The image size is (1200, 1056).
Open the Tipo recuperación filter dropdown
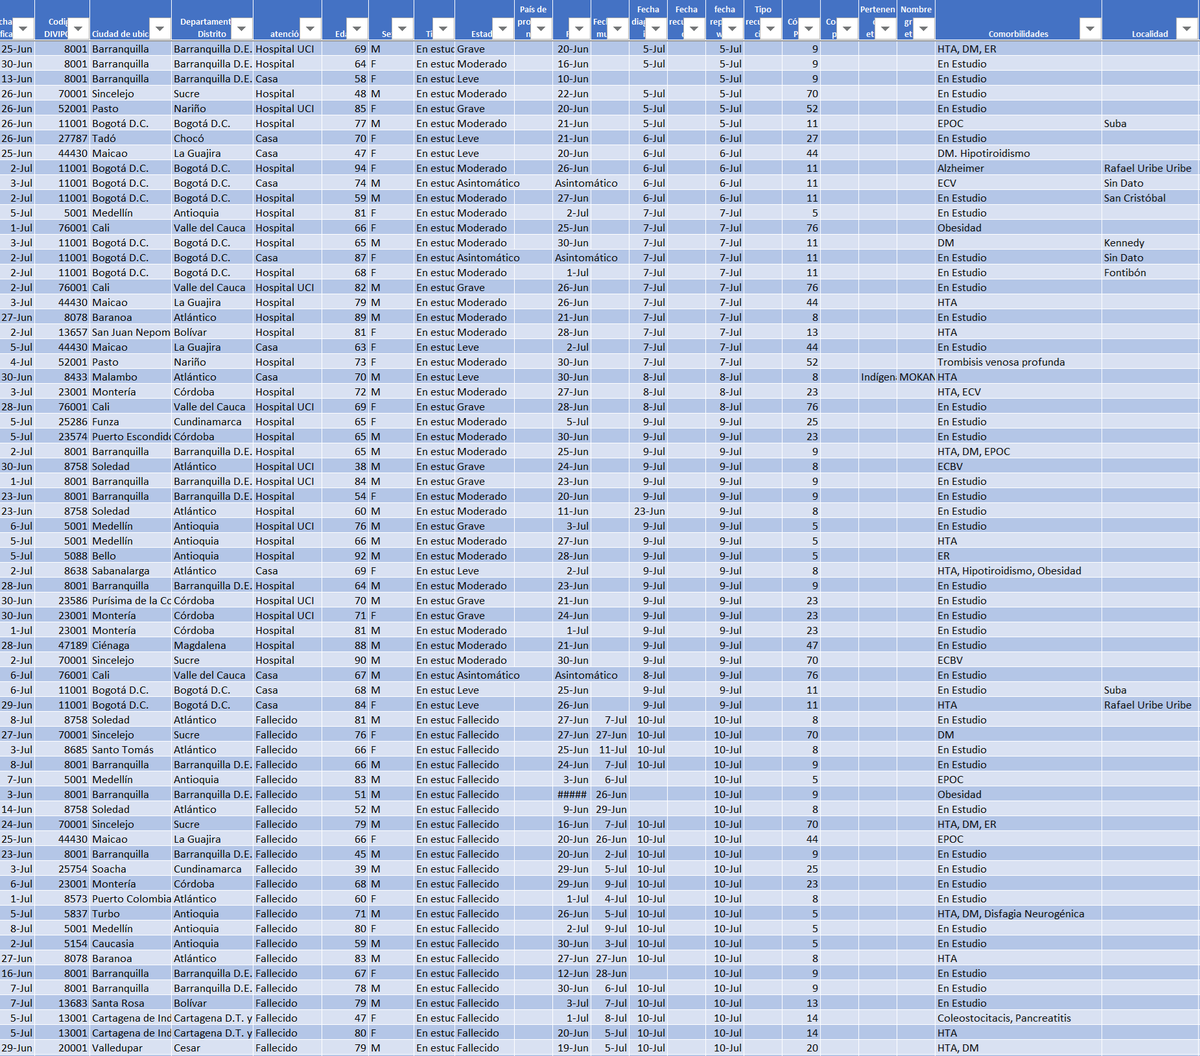pyautogui.click(x=771, y=29)
